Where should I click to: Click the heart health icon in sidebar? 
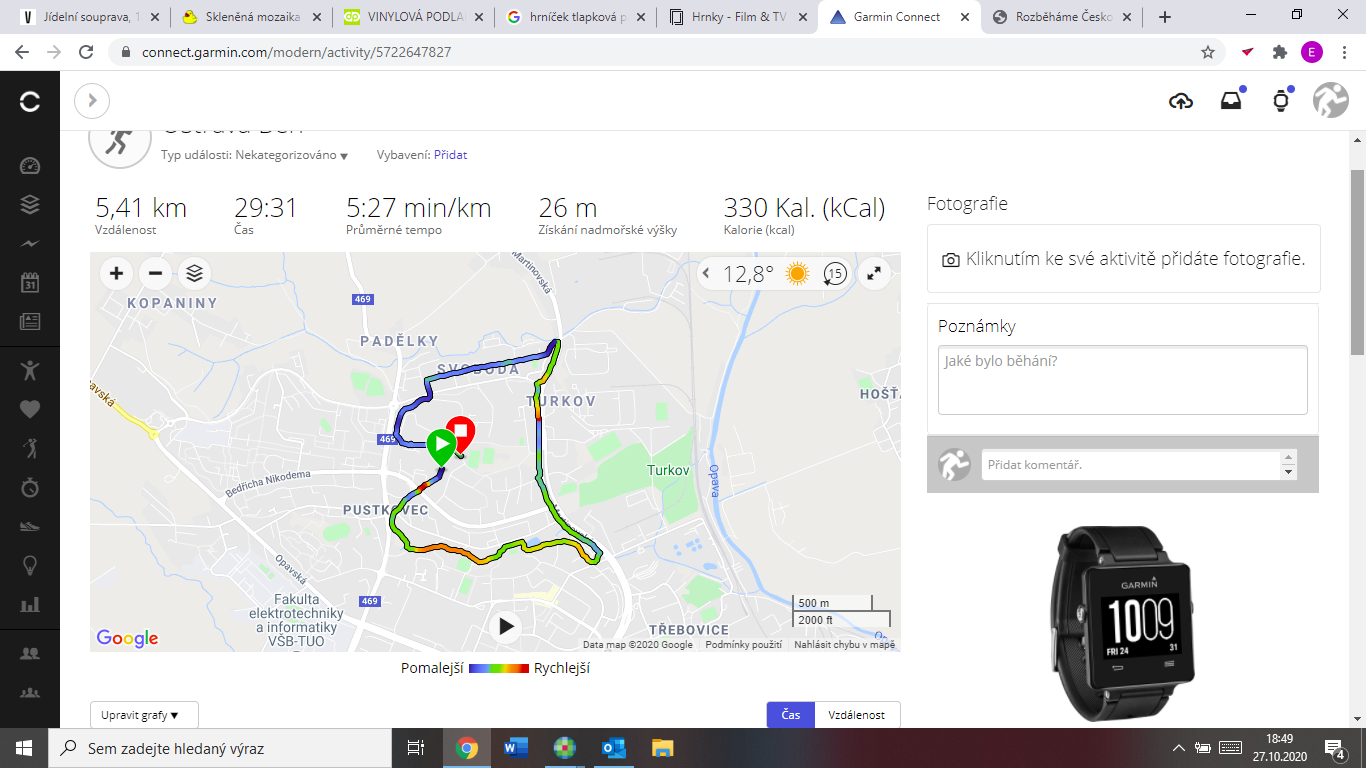pyautogui.click(x=30, y=408)
